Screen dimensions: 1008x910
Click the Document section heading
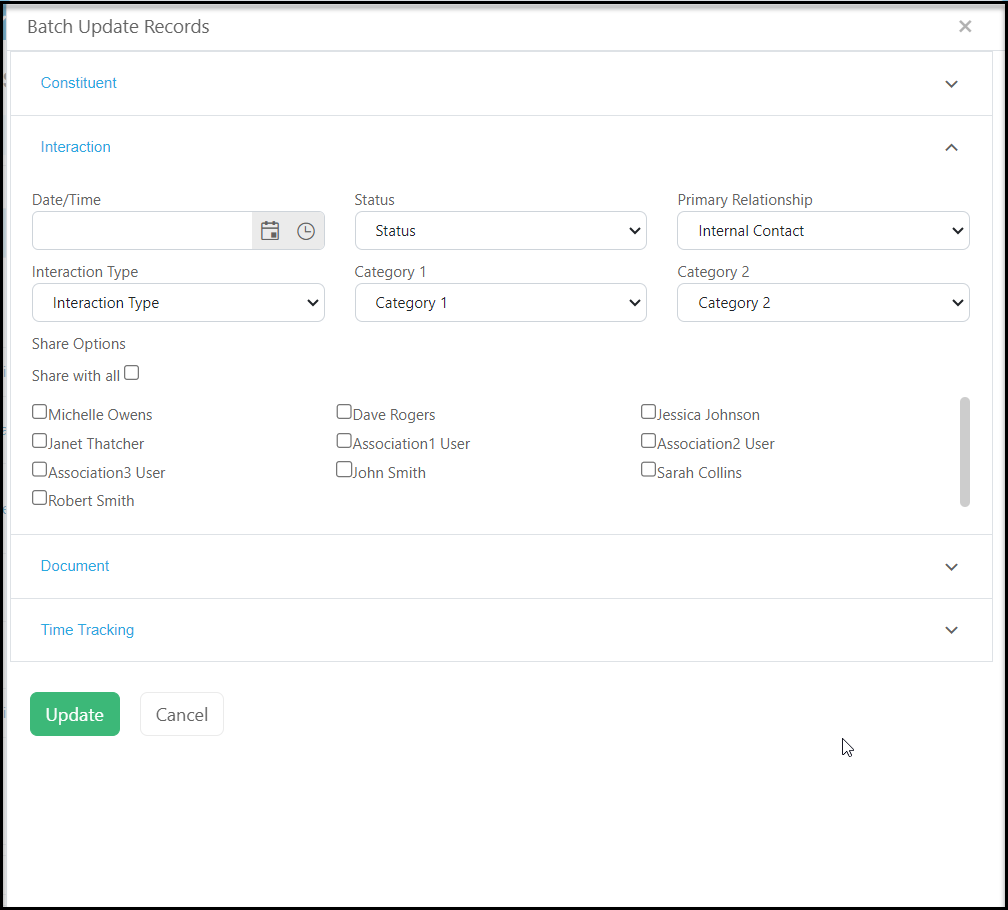pos(75,566)
